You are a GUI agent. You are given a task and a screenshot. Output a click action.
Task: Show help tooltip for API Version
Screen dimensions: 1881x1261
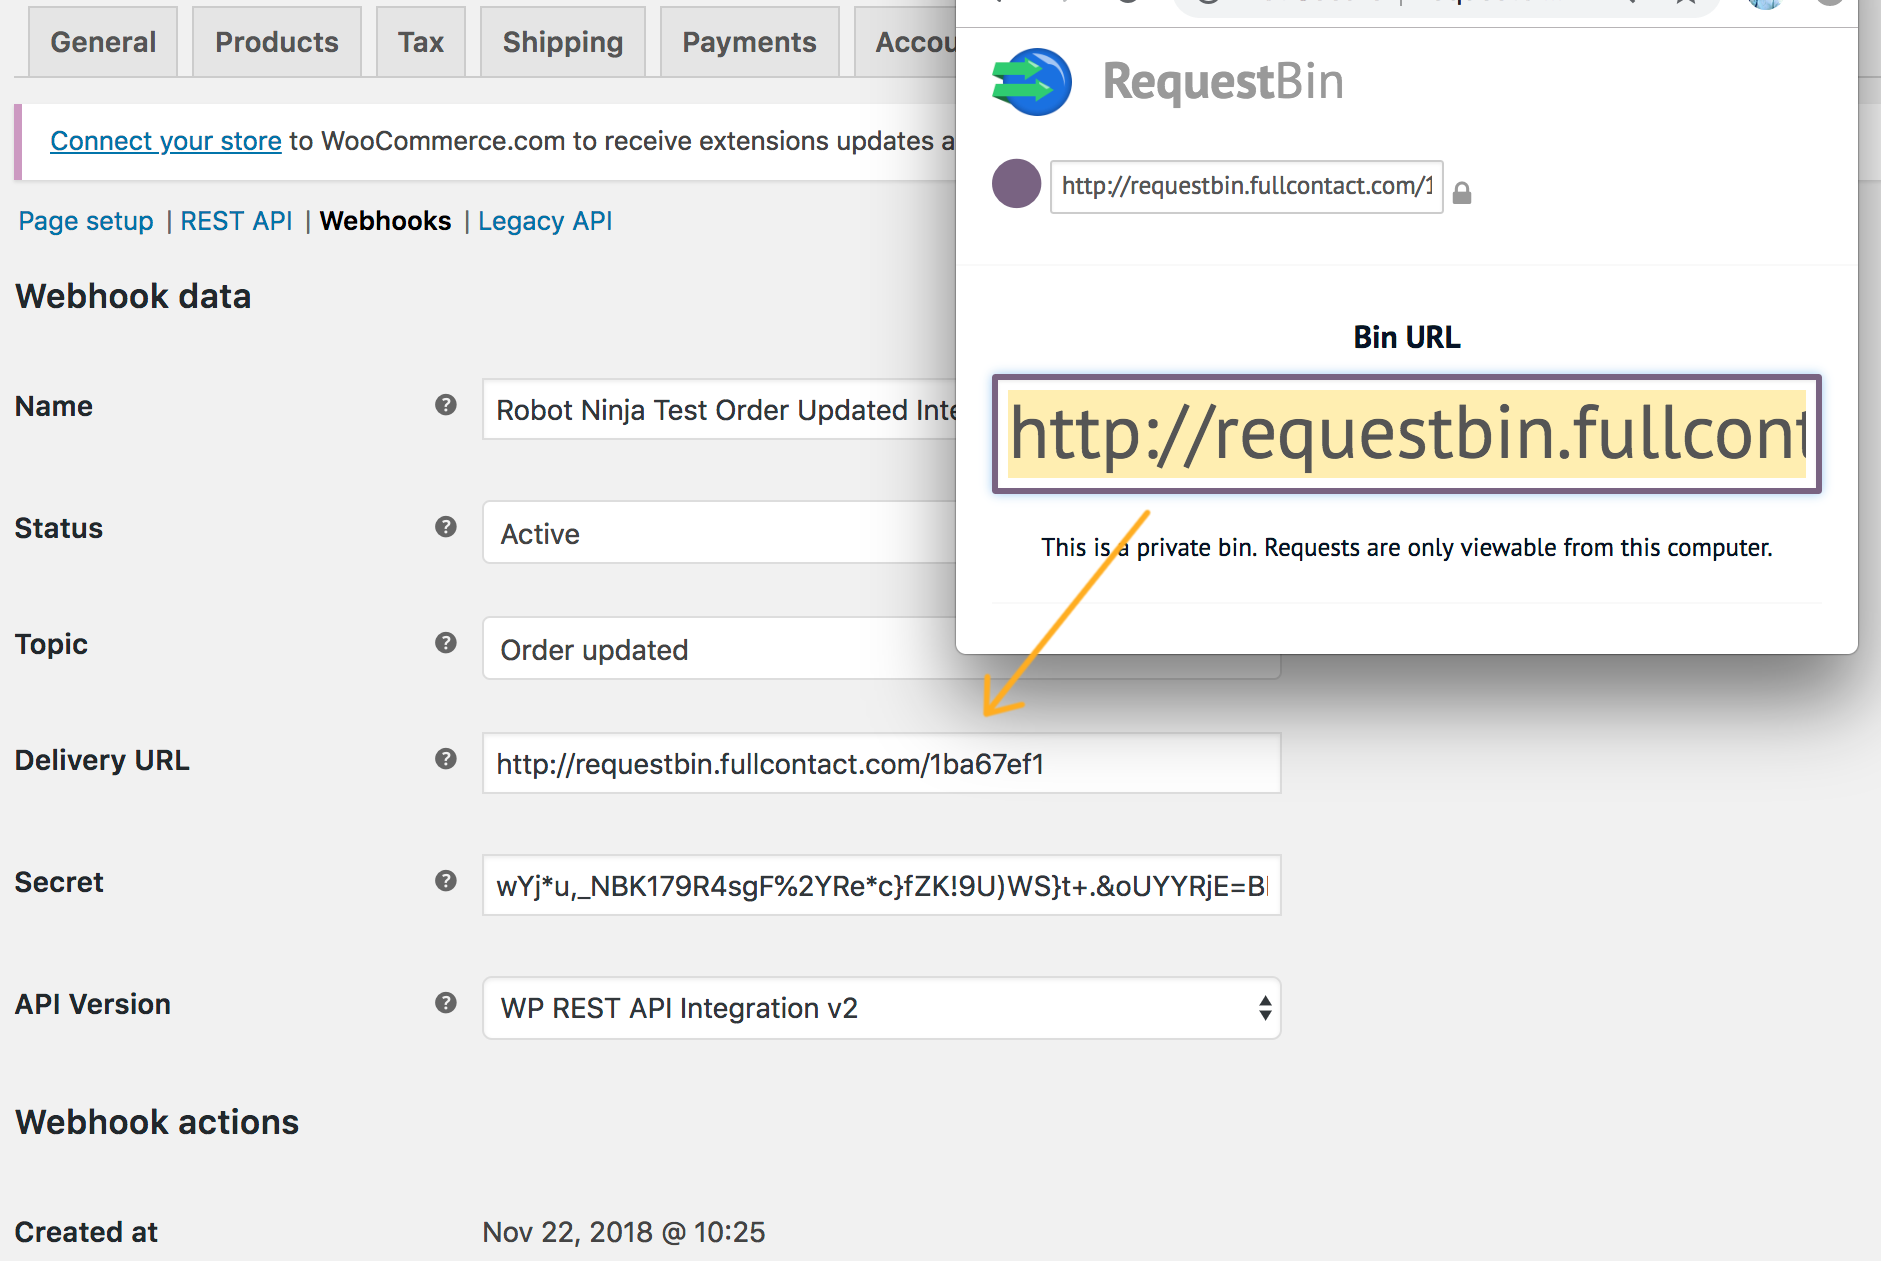click(446, 1003)
